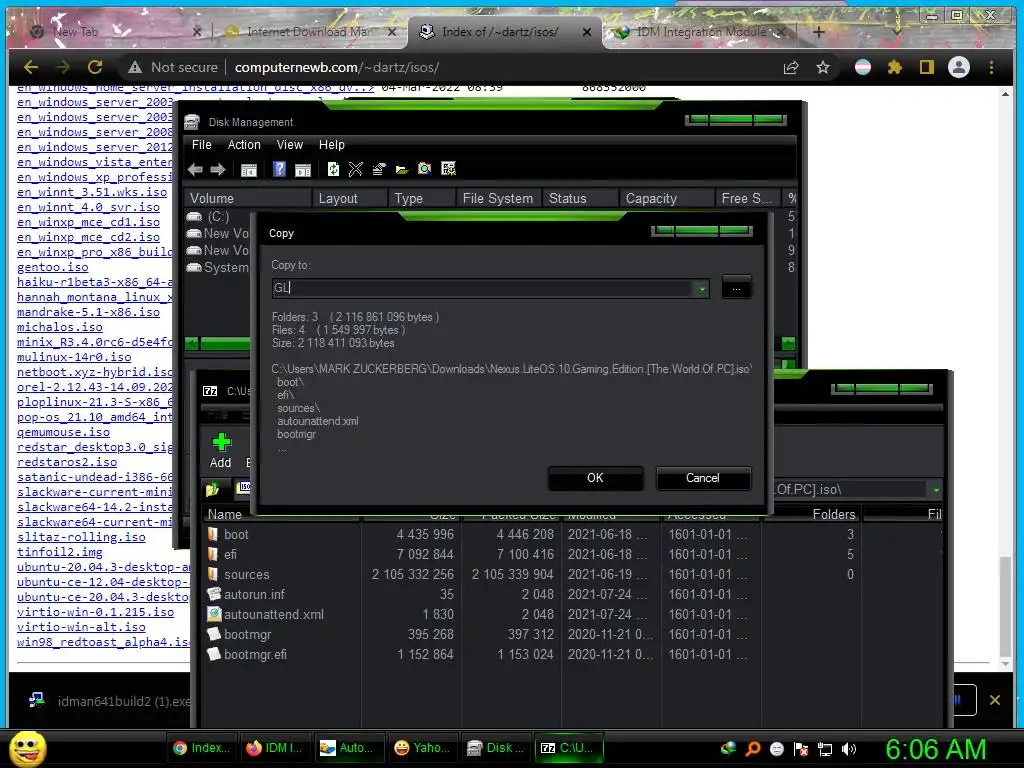Click the Open folder icon in Disk Management toolbar
The height and width of the screenshot is (768, 1024).
coord(402,170)
